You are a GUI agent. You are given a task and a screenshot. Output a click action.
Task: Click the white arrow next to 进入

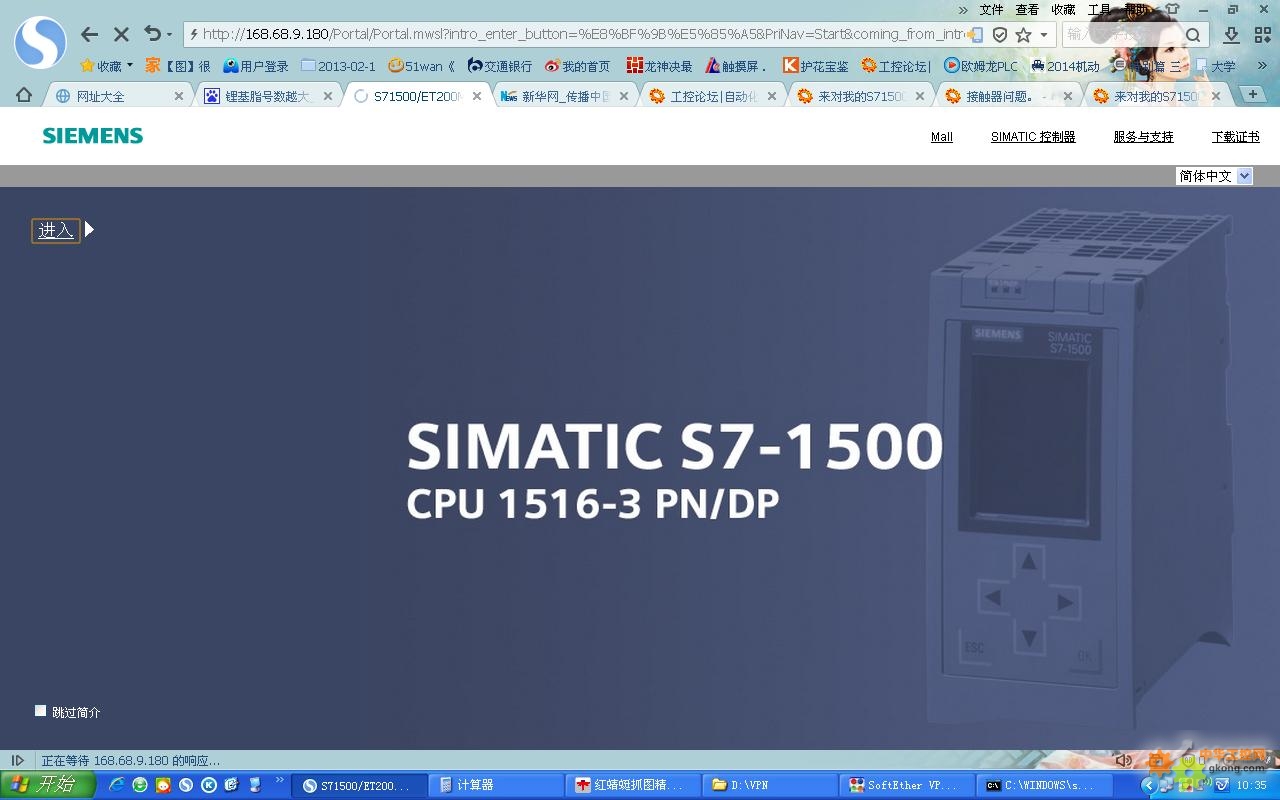pos(89,230)
